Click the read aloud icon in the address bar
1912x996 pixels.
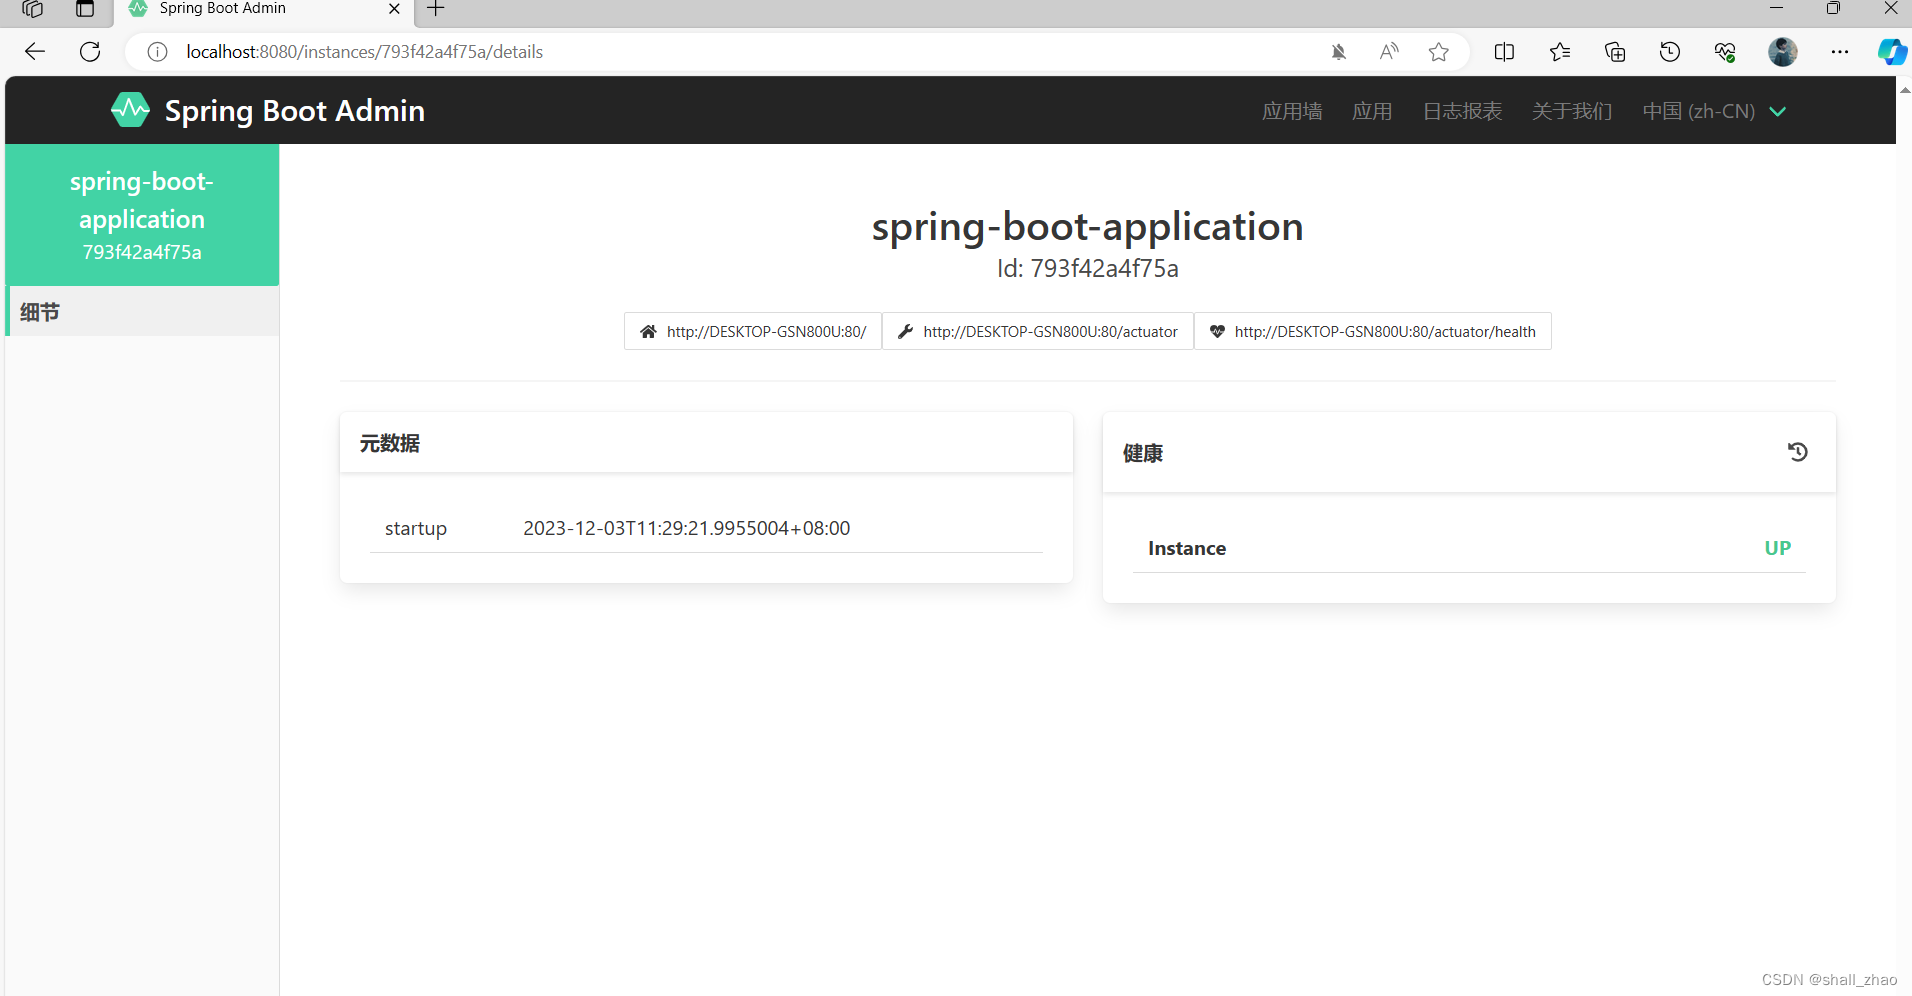tap(1388, 52)
